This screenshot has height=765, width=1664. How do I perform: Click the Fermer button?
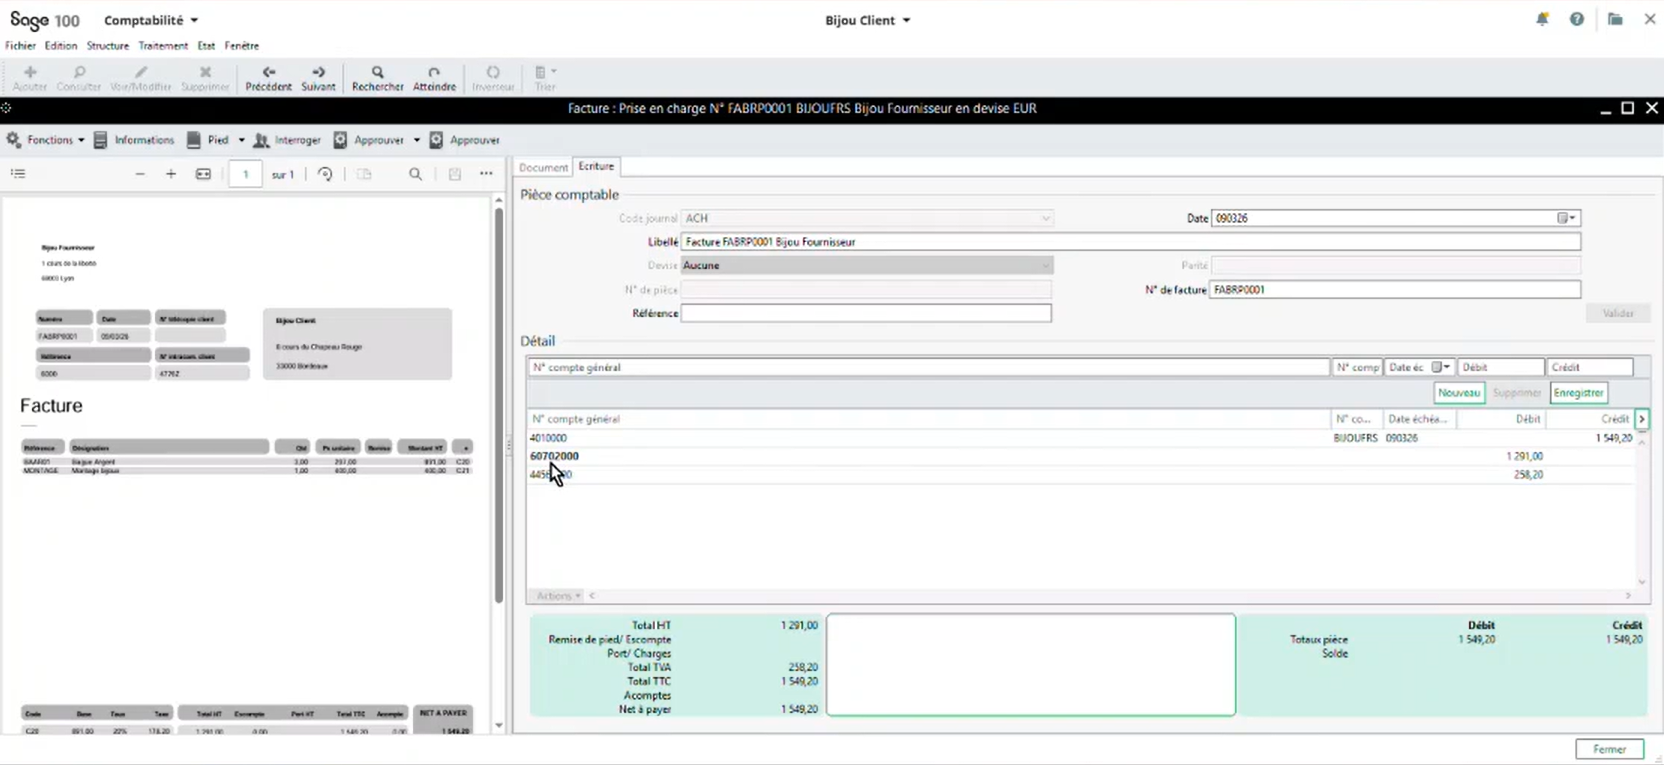pyautogui.click(x=1610, y=749)
